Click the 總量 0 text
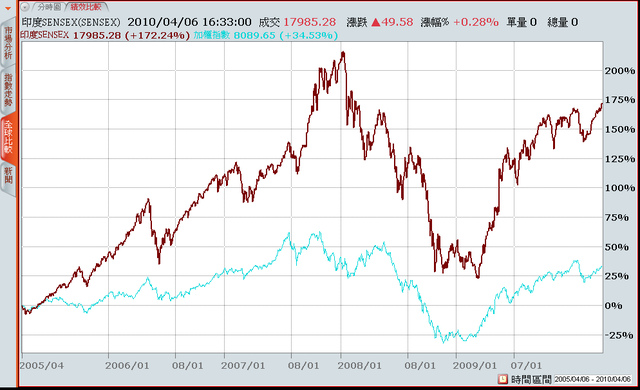 click(x=562, y=22)
